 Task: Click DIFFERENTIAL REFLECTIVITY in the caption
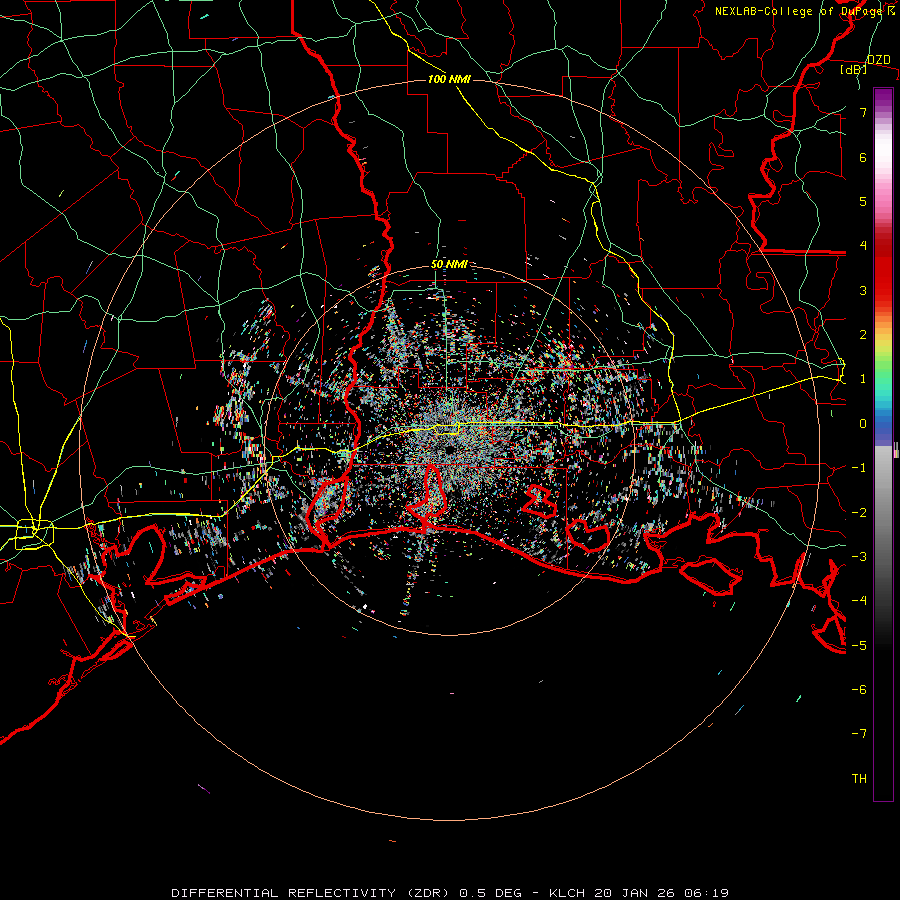pos(284,893)
